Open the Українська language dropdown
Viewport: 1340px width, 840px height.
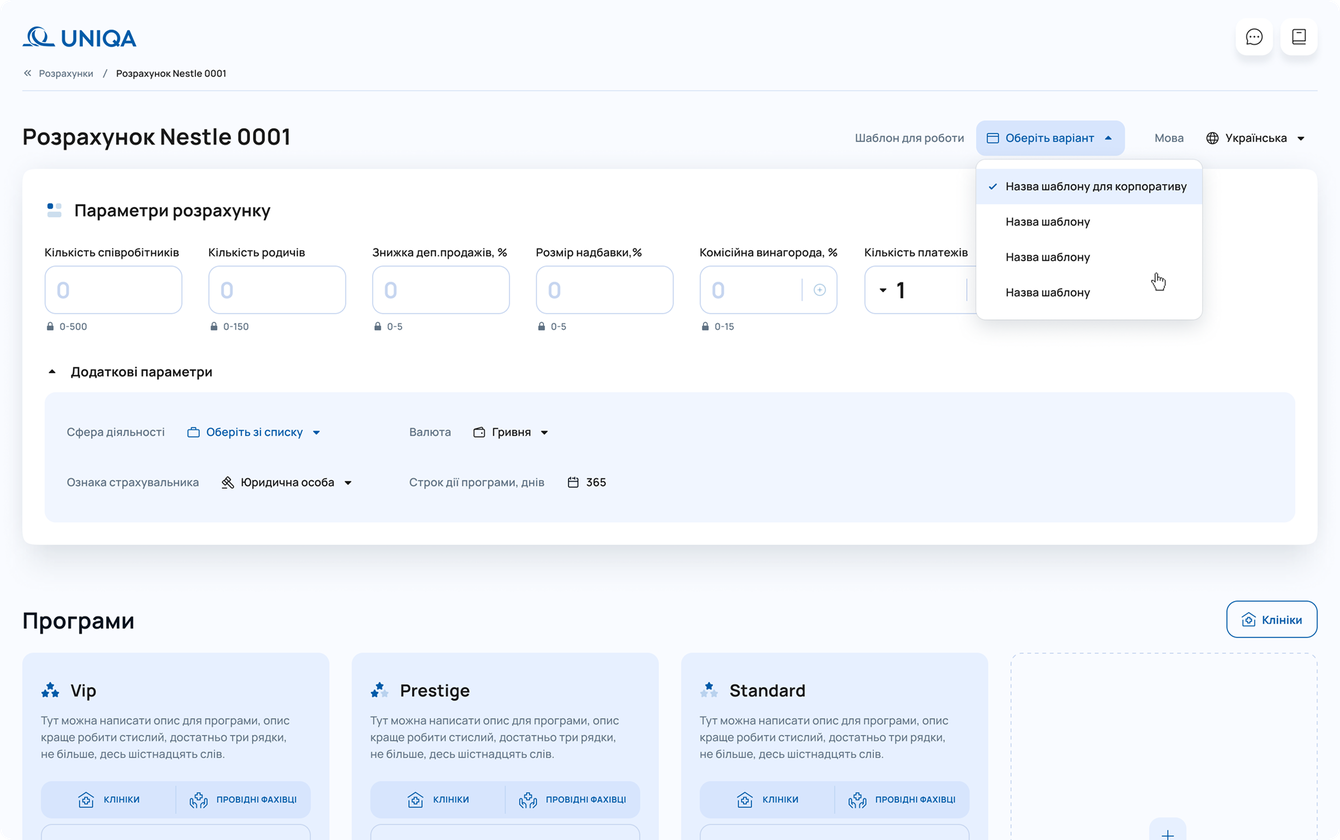(1256, 138)
